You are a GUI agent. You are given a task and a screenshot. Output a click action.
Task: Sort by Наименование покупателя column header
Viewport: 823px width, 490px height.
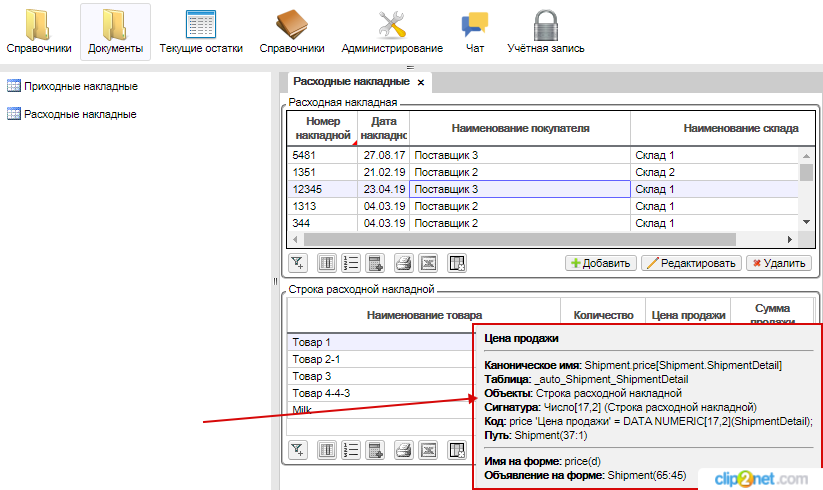coord(520,128)
